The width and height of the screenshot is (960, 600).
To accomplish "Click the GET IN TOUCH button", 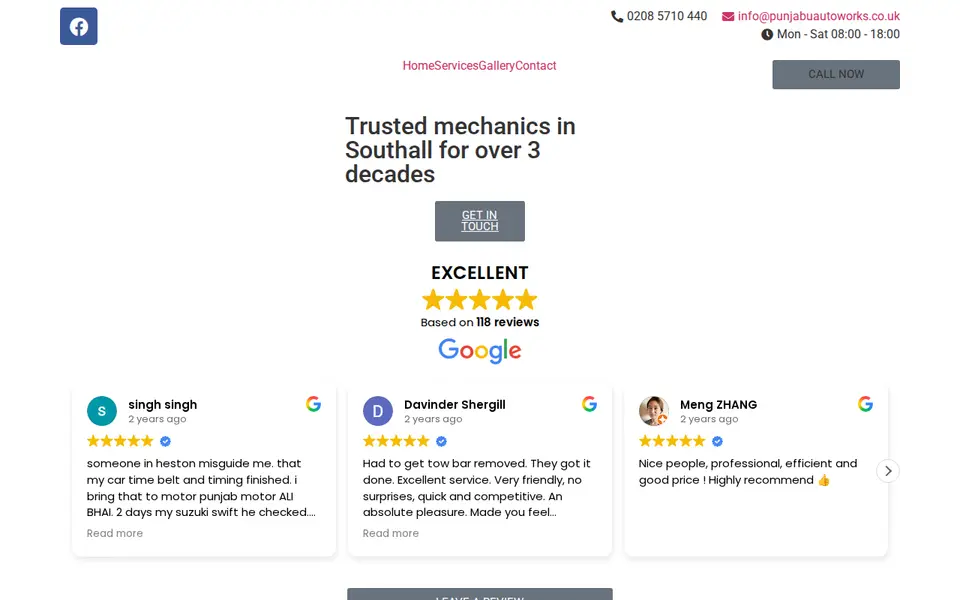I will click(x=480, y=221).
